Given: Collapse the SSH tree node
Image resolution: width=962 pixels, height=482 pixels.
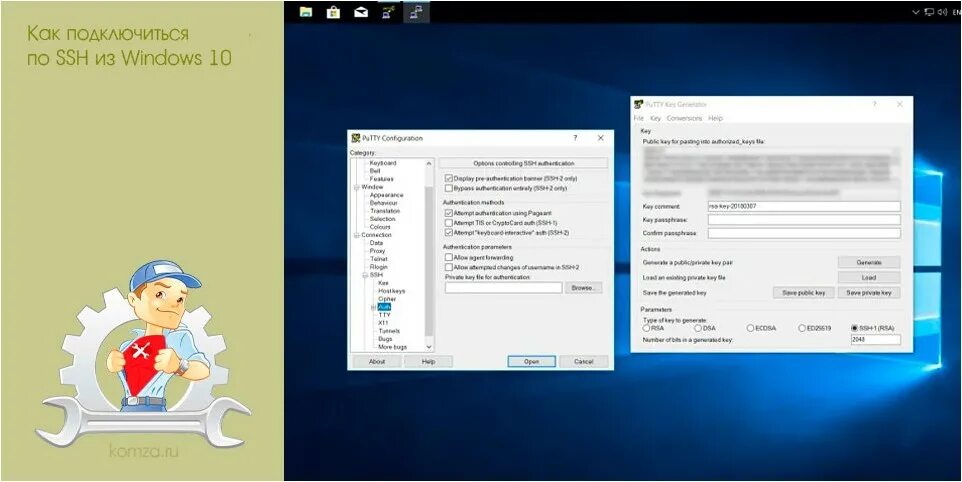Looking at the screenshot, I should point(365,275).
